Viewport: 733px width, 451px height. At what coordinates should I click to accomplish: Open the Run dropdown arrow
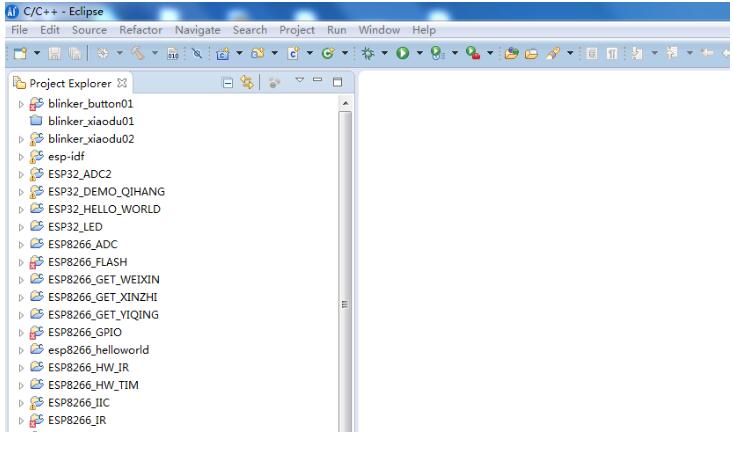(x=419, y=53)
